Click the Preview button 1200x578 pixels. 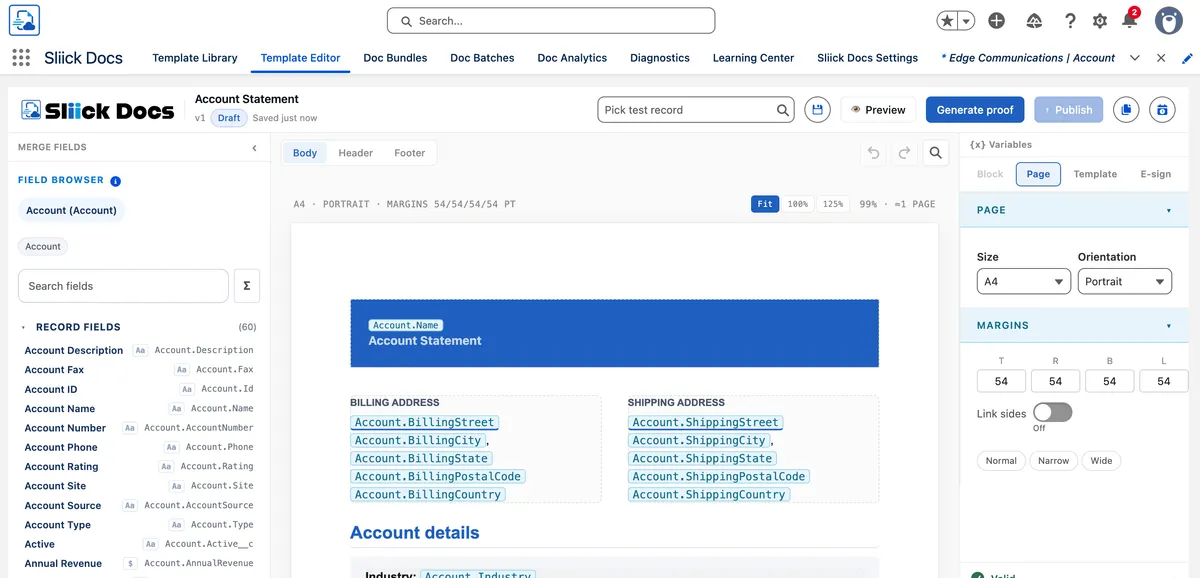coord(878,110)
